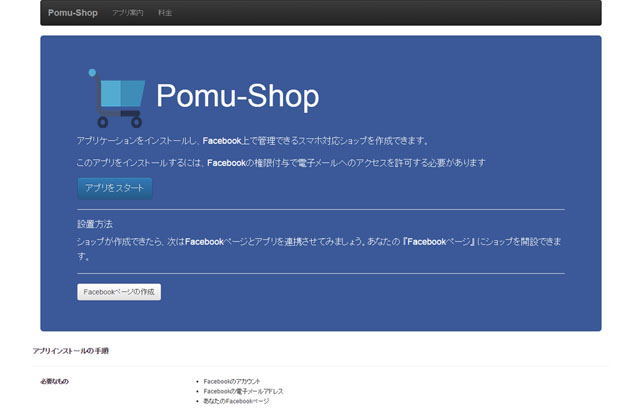Open the アプリ案内 menu item
Image resolution: width=640 pixels, height=420 pixels.
pyautogui.click(x=128, y=13)
